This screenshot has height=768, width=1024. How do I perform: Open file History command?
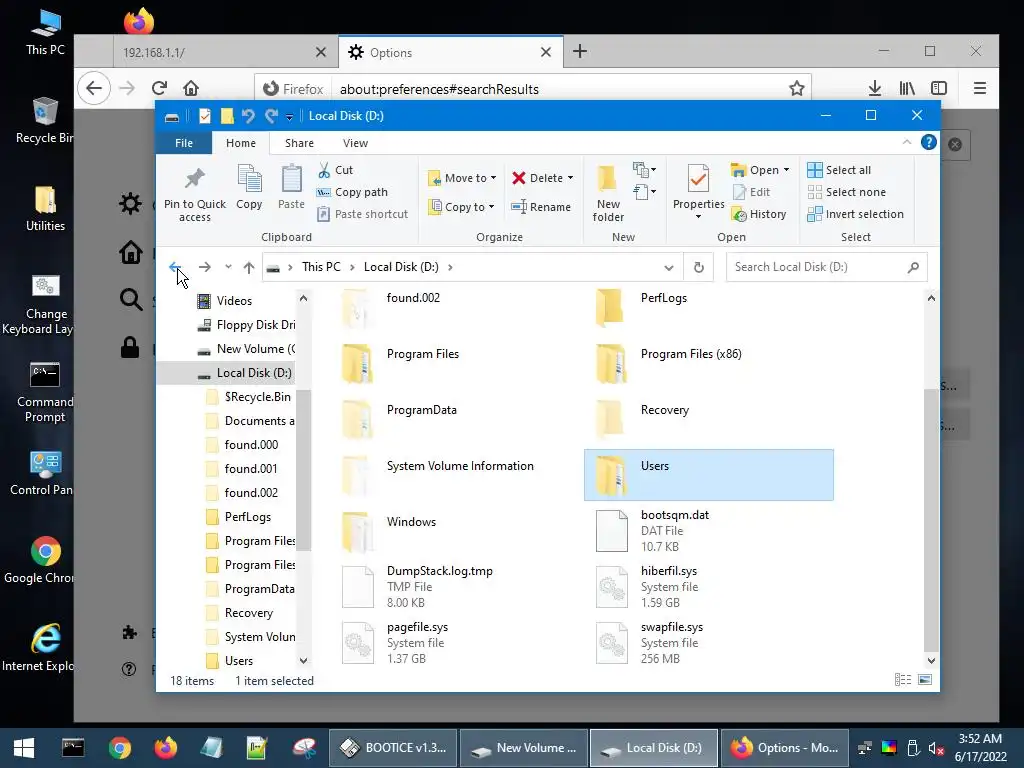pyautogui.click(x=759, y=214)
